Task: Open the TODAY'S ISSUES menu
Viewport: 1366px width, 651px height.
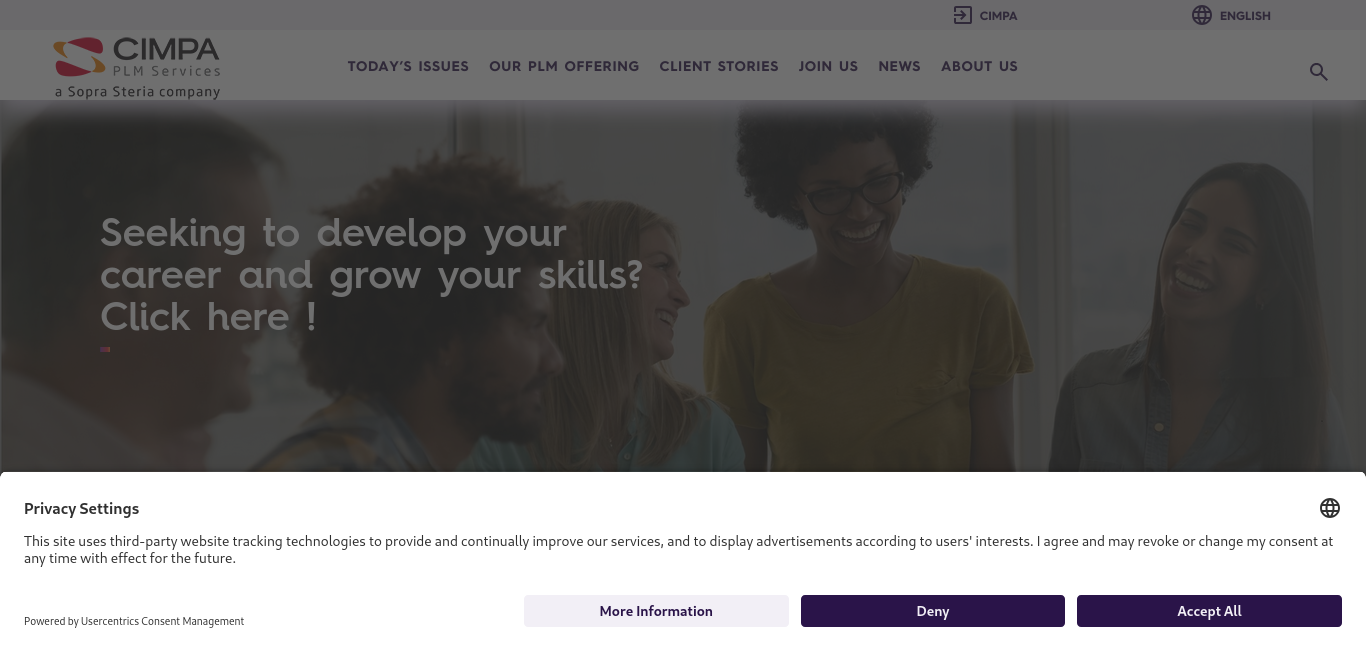Action: (408, 66)
